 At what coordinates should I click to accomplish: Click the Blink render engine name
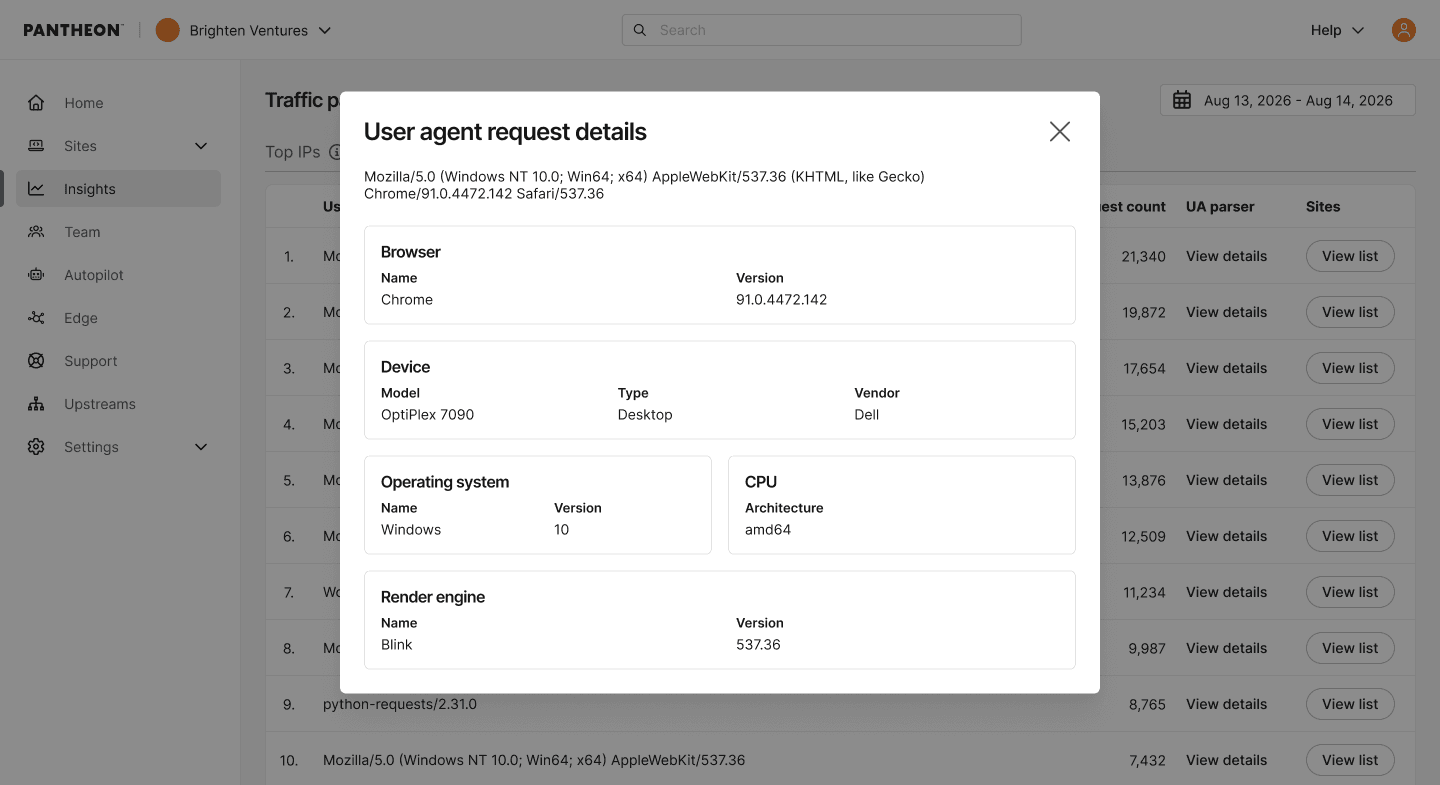(397, 645)
